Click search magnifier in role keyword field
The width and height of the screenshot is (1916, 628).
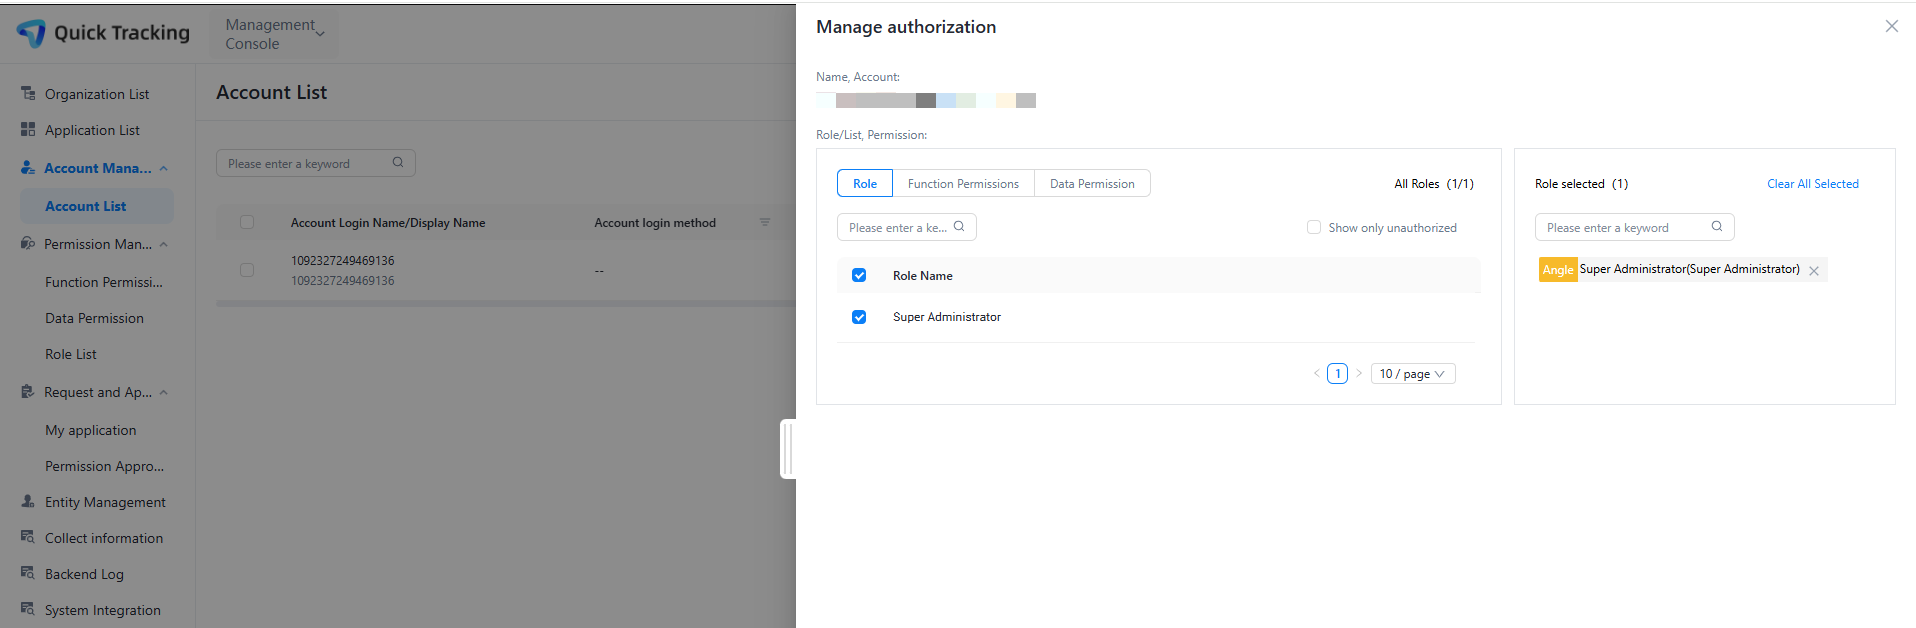click(x=959, y=226)
